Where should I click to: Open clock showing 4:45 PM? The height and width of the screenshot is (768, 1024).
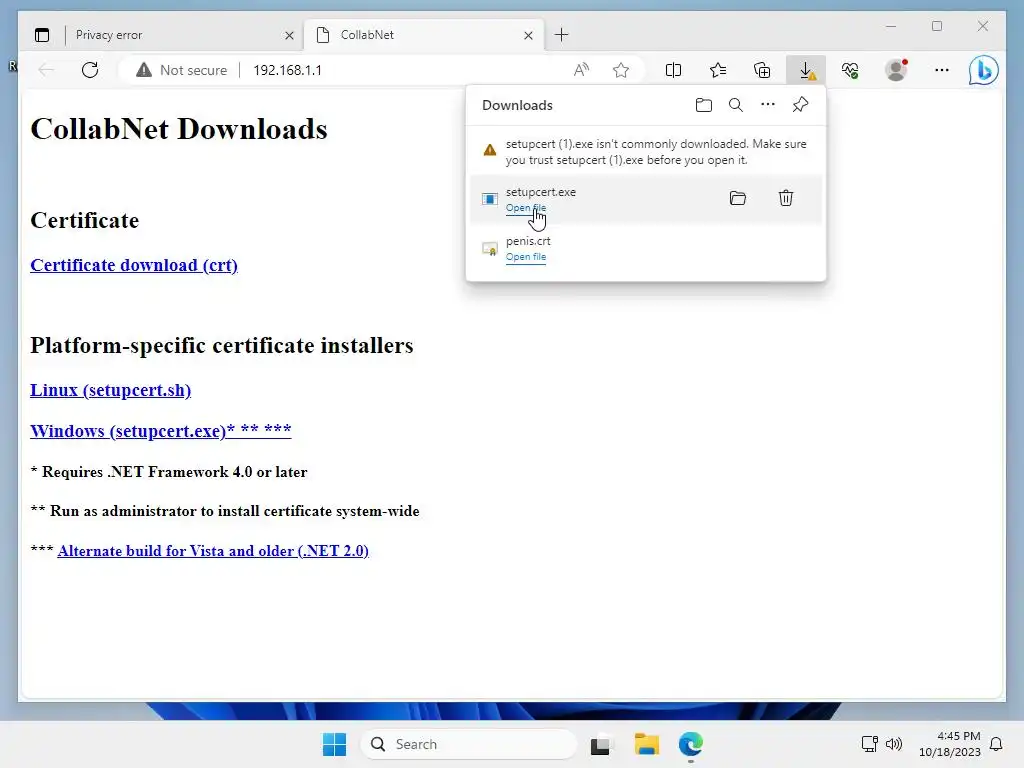pos(950,744)
